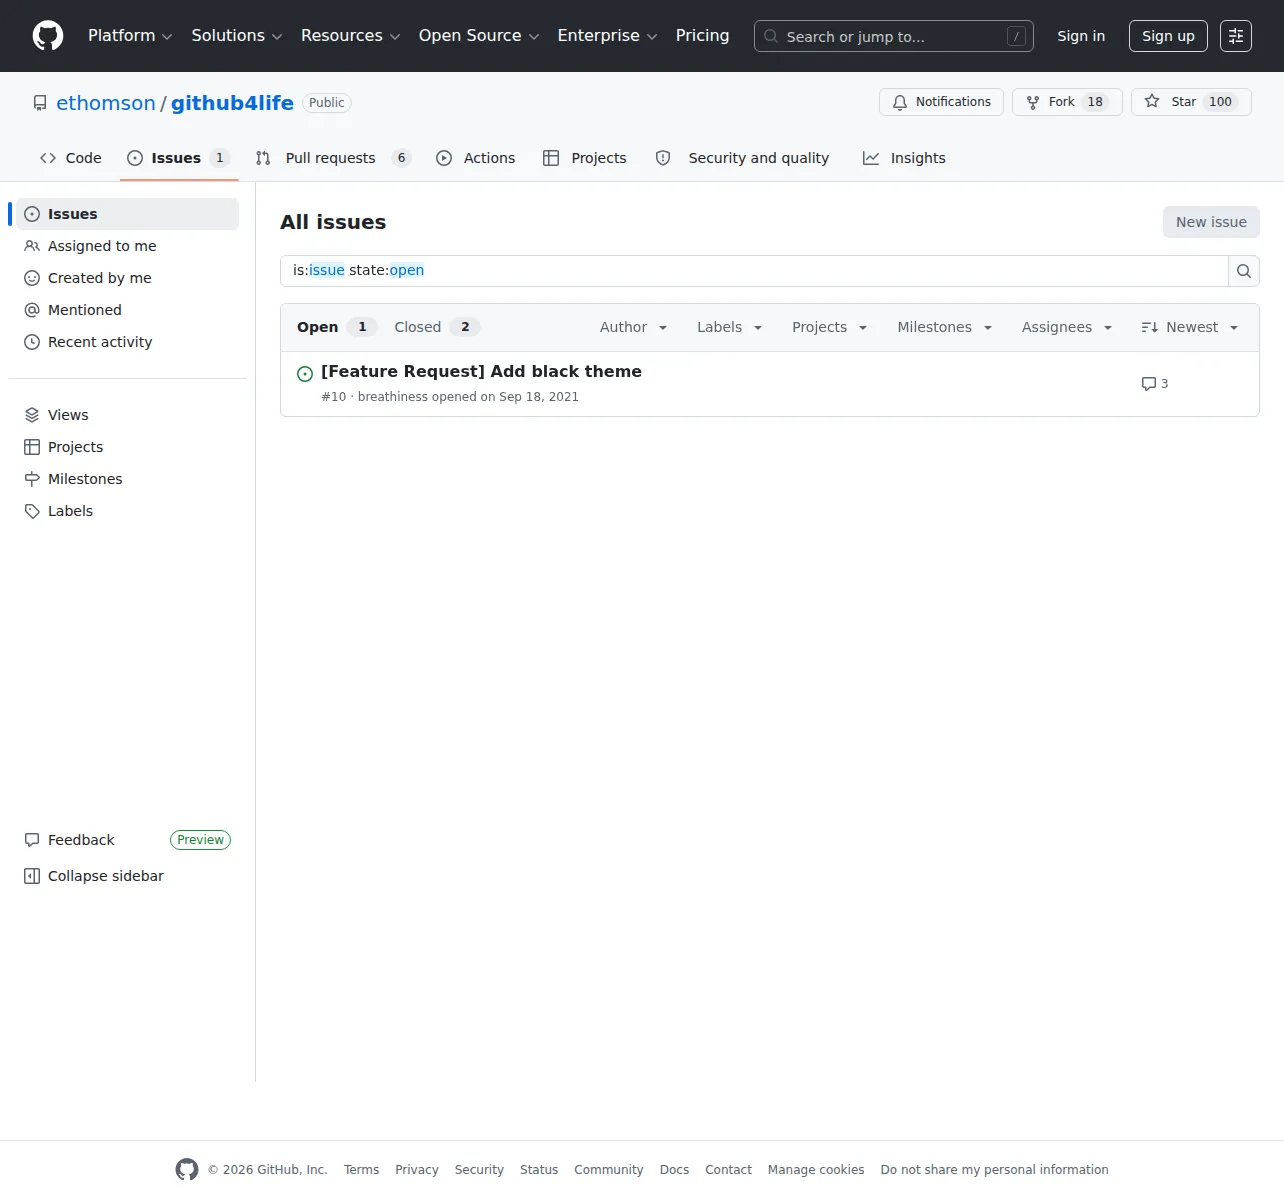Open comments icon on black theme issue
Viewport: 1284px width, 1199px height.
click(x=1148, y=384)
